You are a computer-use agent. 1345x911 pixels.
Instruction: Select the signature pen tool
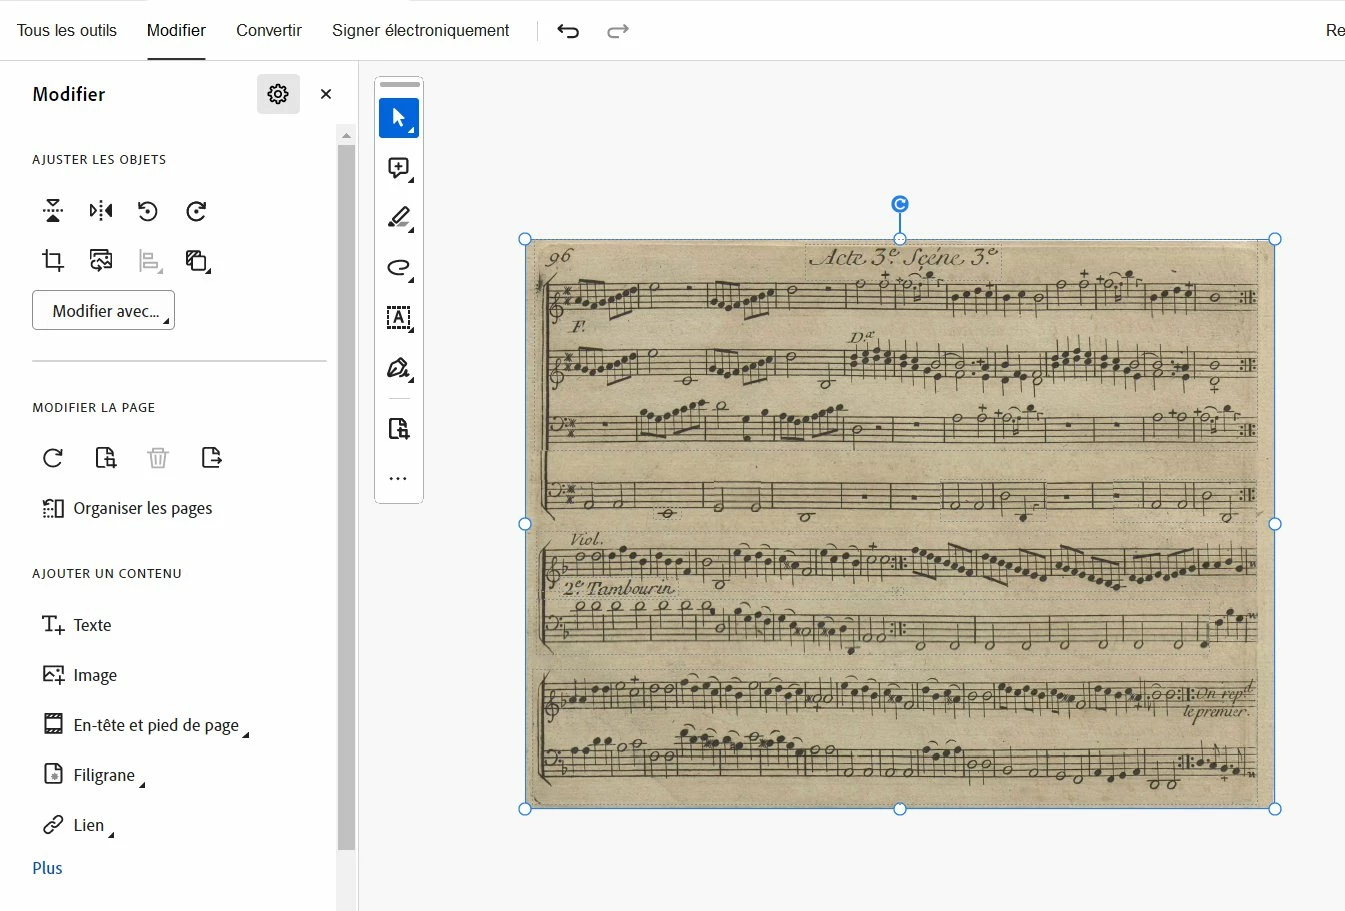[399, 368]
